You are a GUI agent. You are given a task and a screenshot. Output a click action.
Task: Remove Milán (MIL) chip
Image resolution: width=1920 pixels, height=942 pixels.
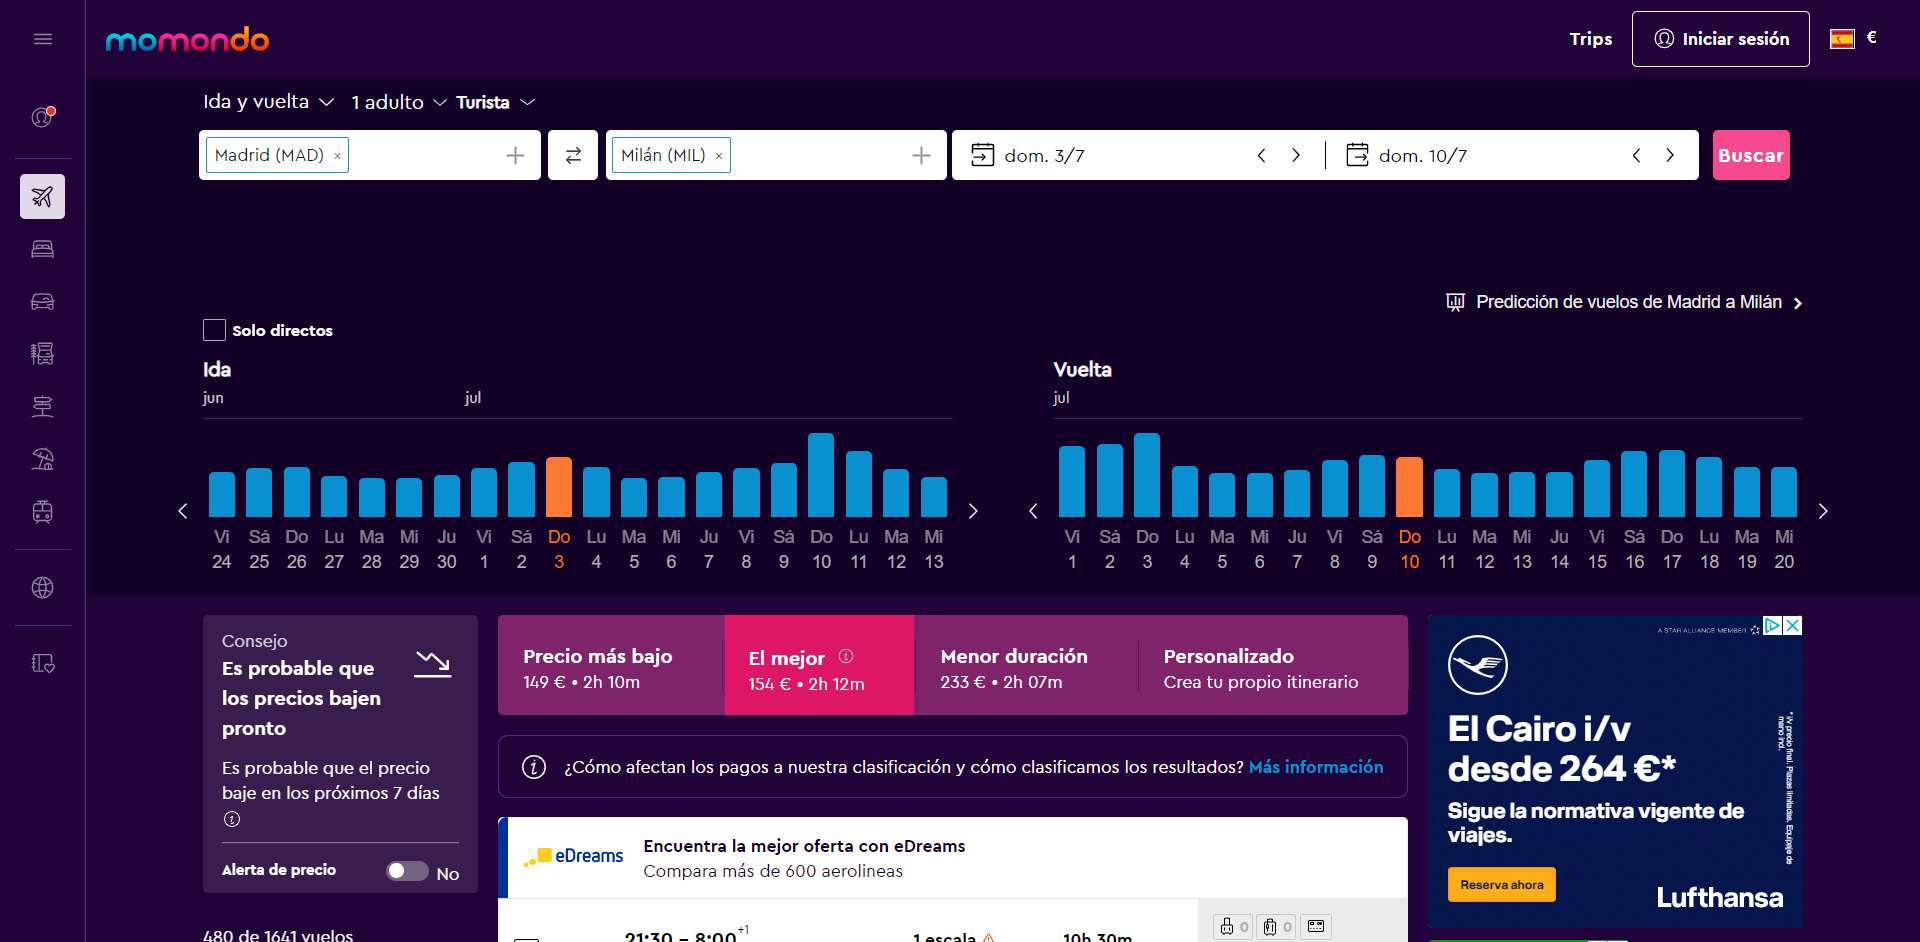point(718,156)
